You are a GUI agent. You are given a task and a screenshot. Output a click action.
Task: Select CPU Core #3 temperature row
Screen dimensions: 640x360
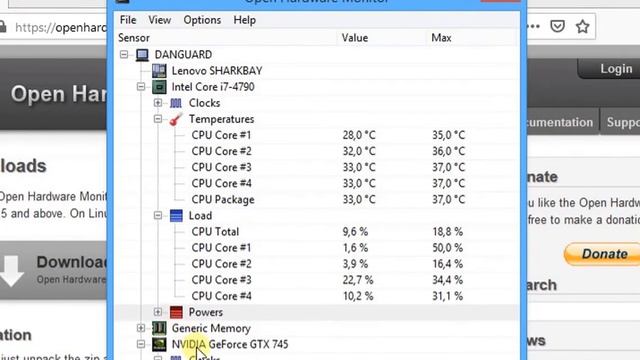[x=318, y=167]
